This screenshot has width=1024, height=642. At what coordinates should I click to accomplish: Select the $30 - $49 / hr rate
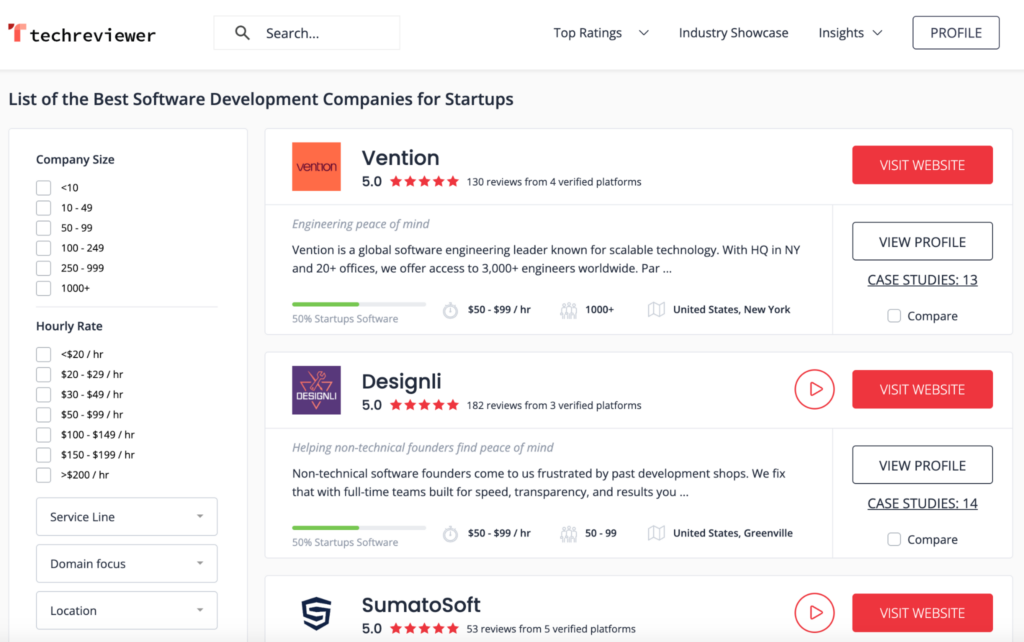44,394
